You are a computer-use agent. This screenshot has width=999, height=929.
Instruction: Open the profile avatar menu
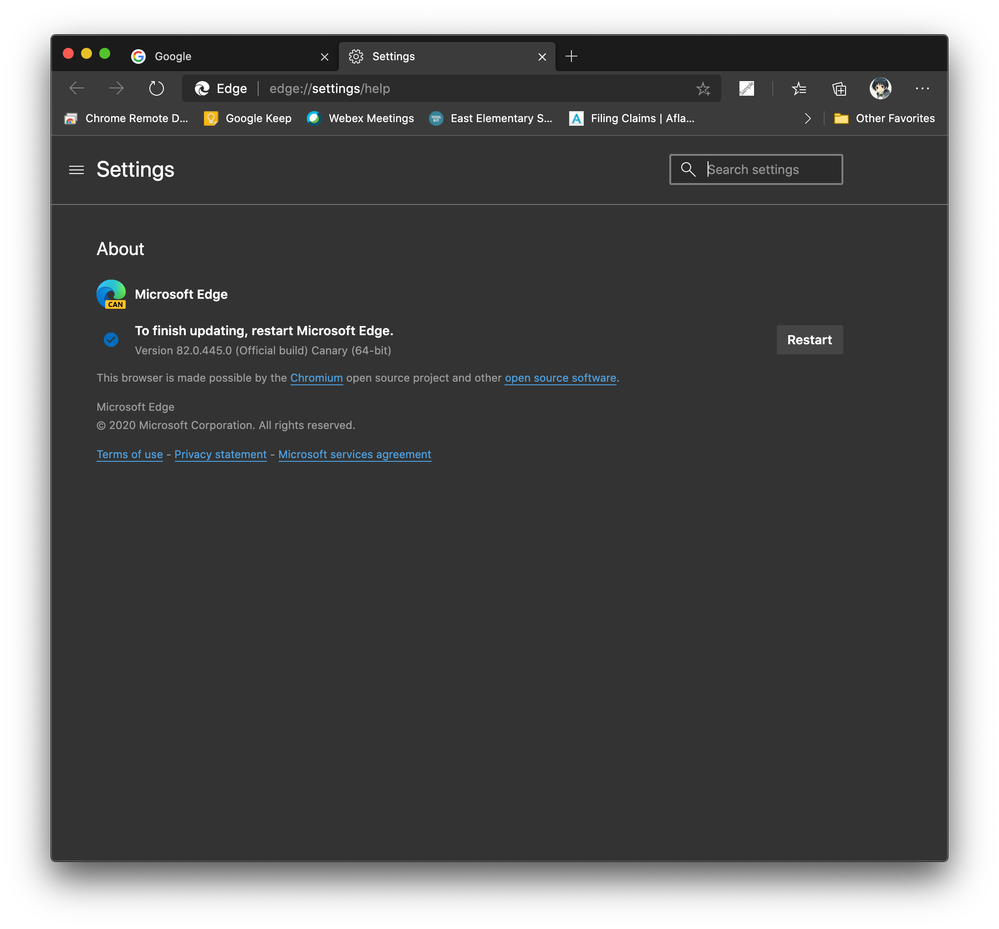(x=880, y=89)
